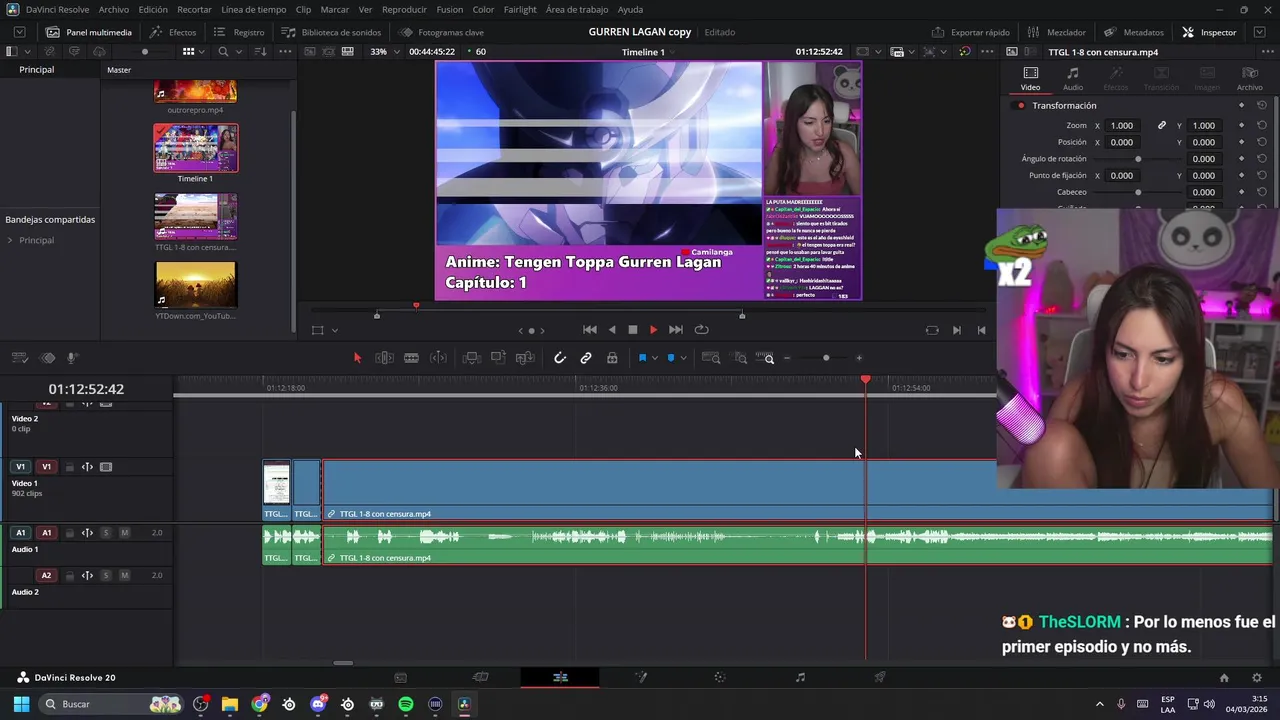Click the detail zoom icon
This screenshot has width=1280, height=720.
coord(740,358)
